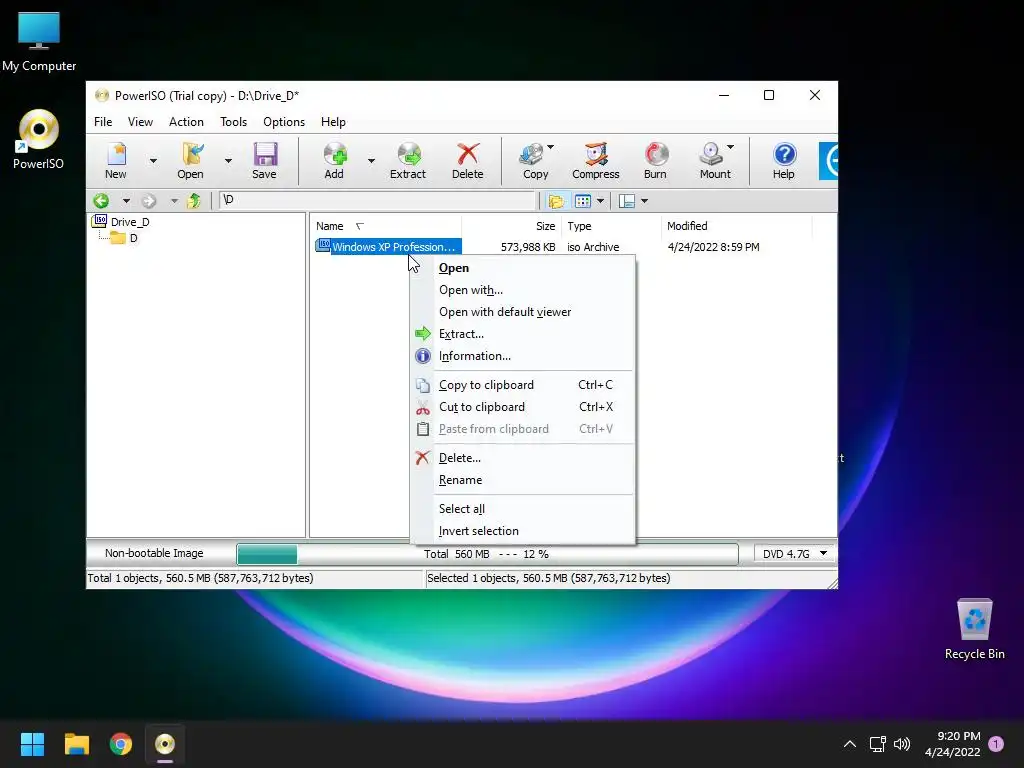The height and width of the screenshot is (768, 1024).
Task: Open view mode dropdown arrow
Action: point(600,201)
